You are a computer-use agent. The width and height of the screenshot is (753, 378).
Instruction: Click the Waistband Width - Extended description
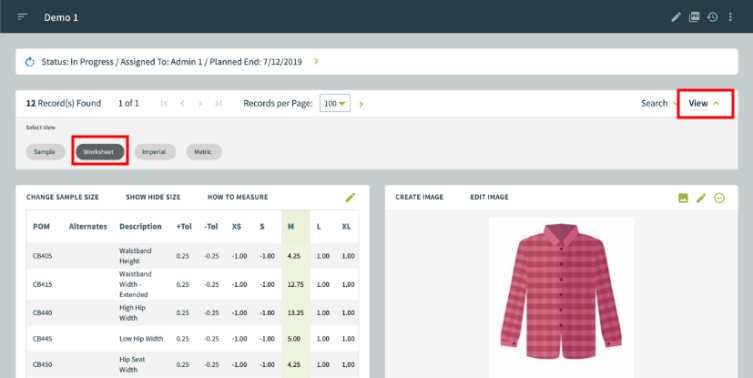coord(135,284)
